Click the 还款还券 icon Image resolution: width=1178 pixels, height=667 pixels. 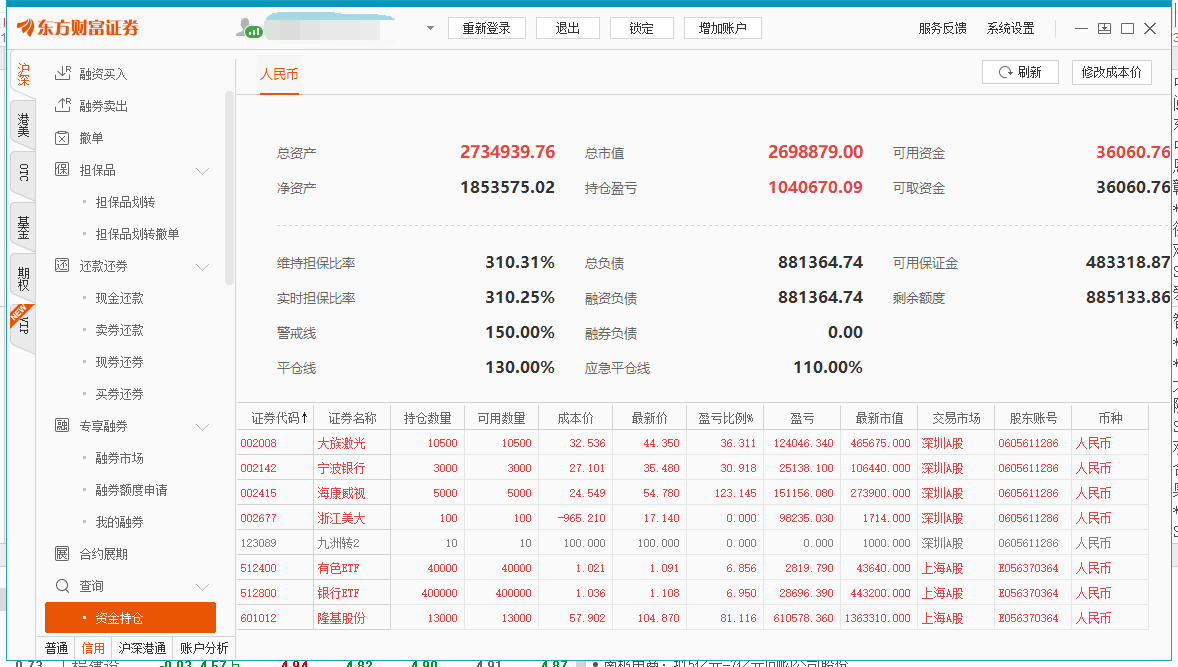pyautogui.click(x=62, y=265)
